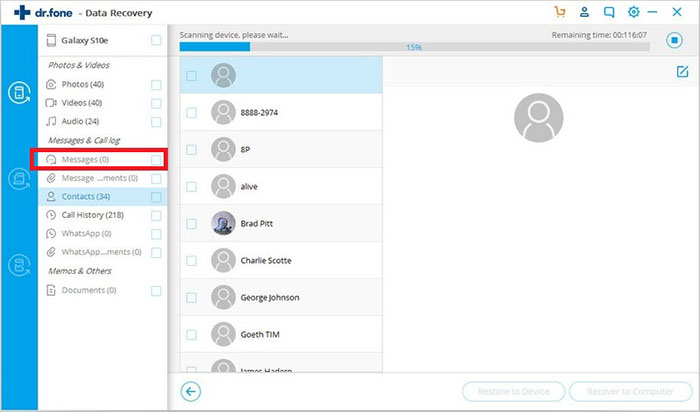This screenshot has height=412, width=700.
Task: Select the Goeth TIM contact
Action: click(x=281, y=334)
